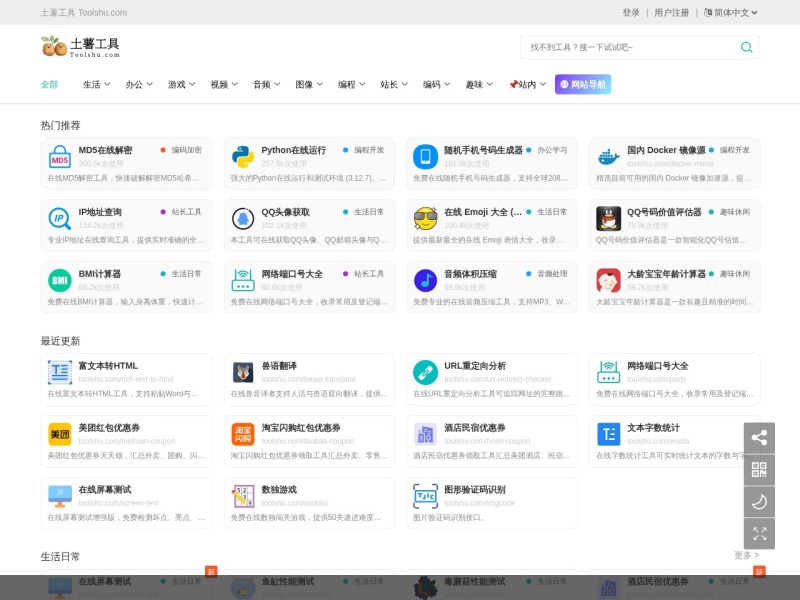Click the 音频处理 tag on 音频体积压缩
Viewport: 800px width, 600px height.
[x=553, y=273]
